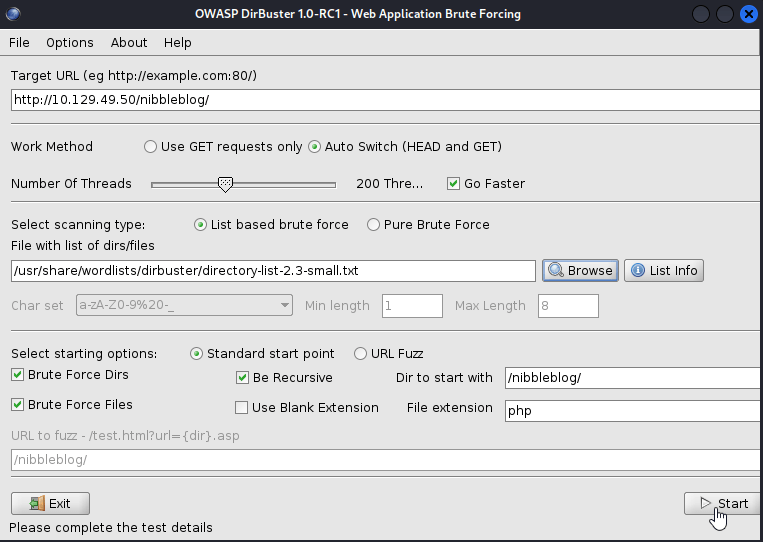
Task: Open the About menu
Action: 129,43
